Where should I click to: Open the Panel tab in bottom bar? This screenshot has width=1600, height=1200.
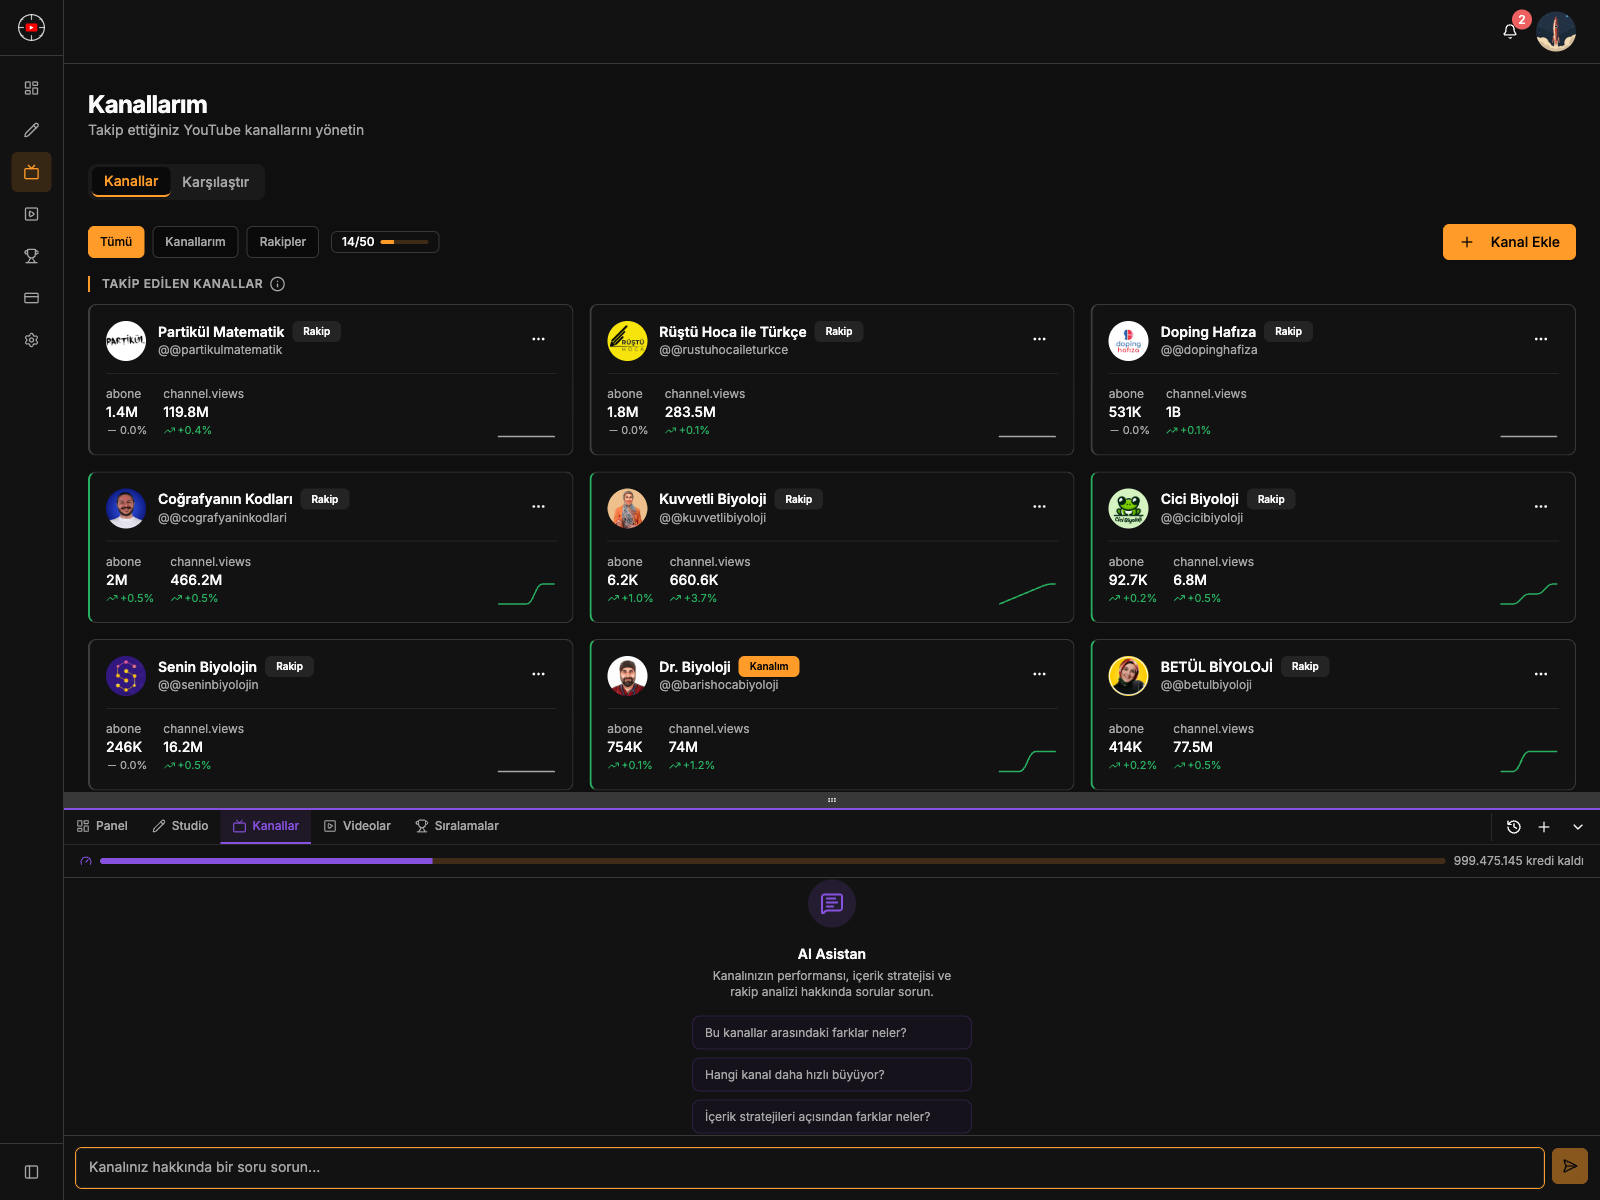click(102, 826)
